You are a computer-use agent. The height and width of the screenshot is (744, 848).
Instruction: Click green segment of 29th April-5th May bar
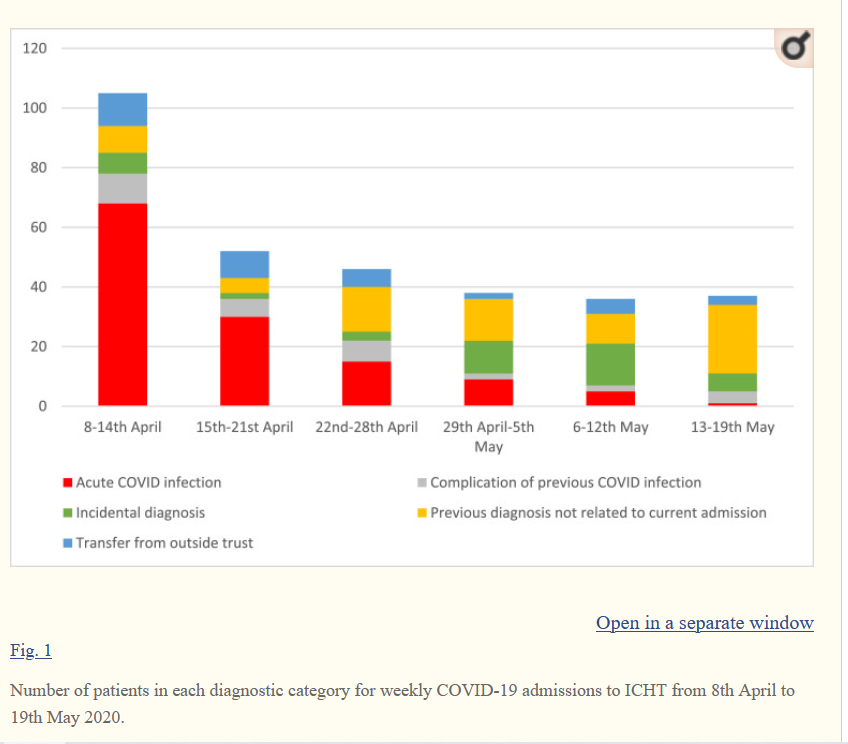(x=488, y=357)
